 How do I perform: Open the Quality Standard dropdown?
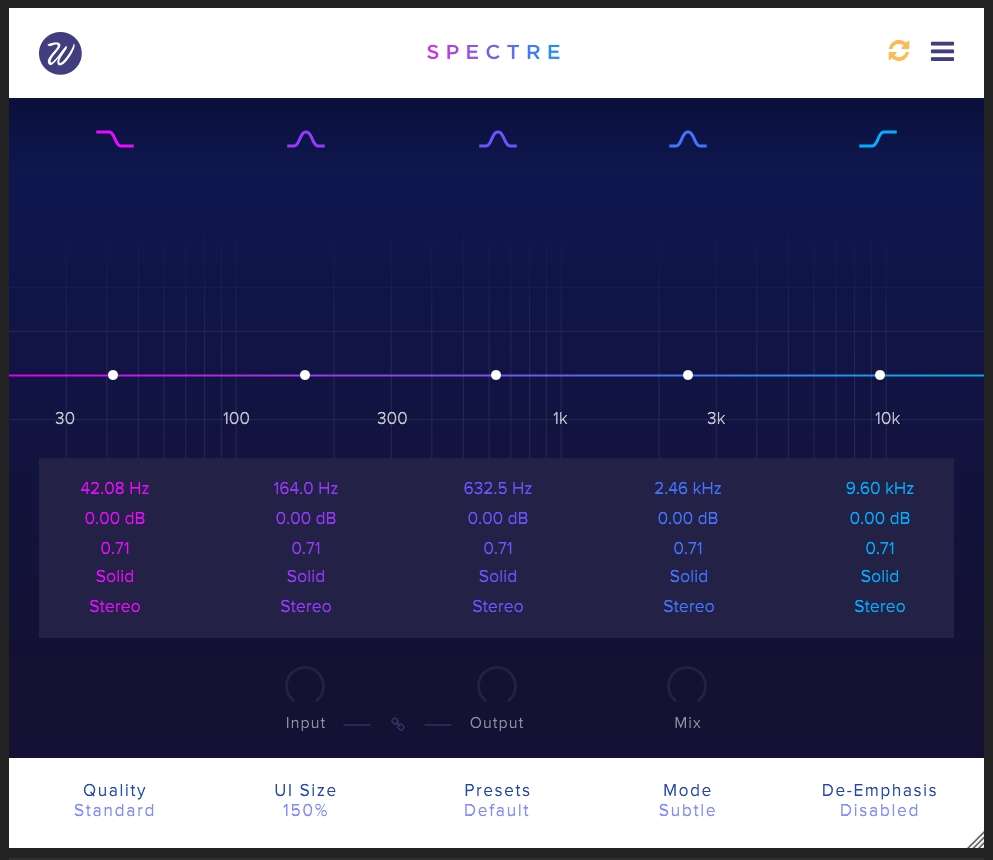pos(114,800)
